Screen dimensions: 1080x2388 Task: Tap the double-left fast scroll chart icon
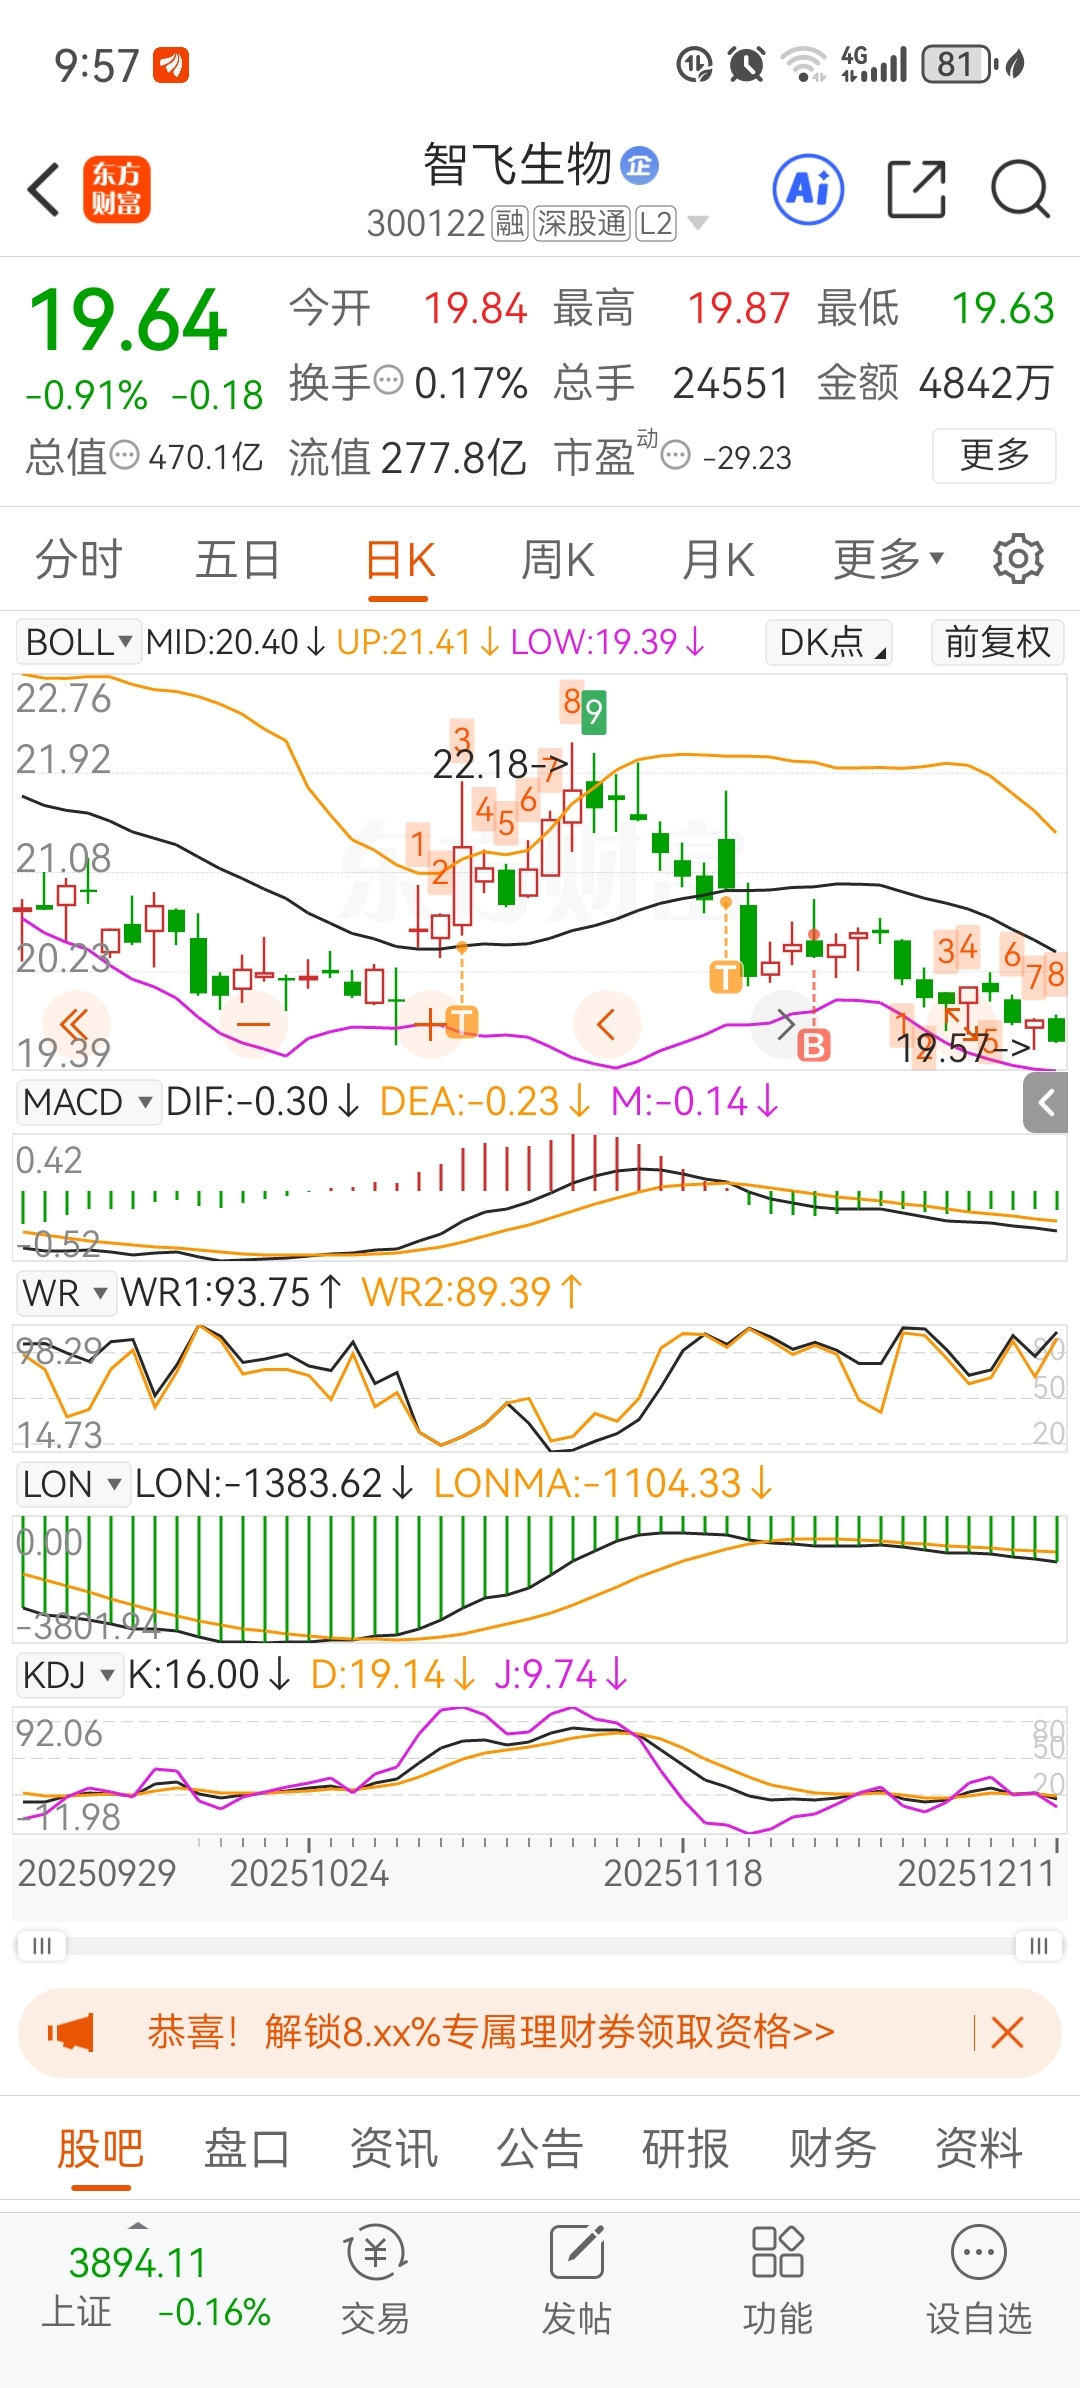coord(75,1024)
